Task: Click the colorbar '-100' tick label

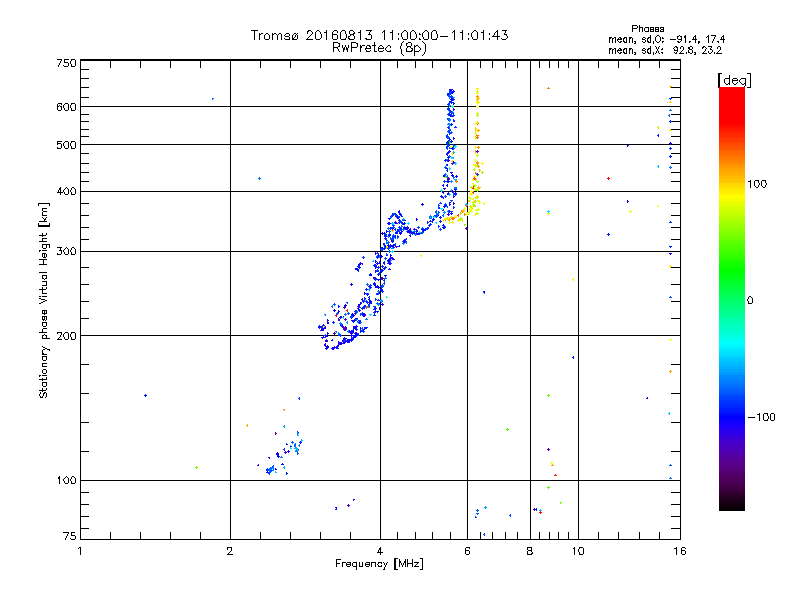Action: click(x=762, y=417)
